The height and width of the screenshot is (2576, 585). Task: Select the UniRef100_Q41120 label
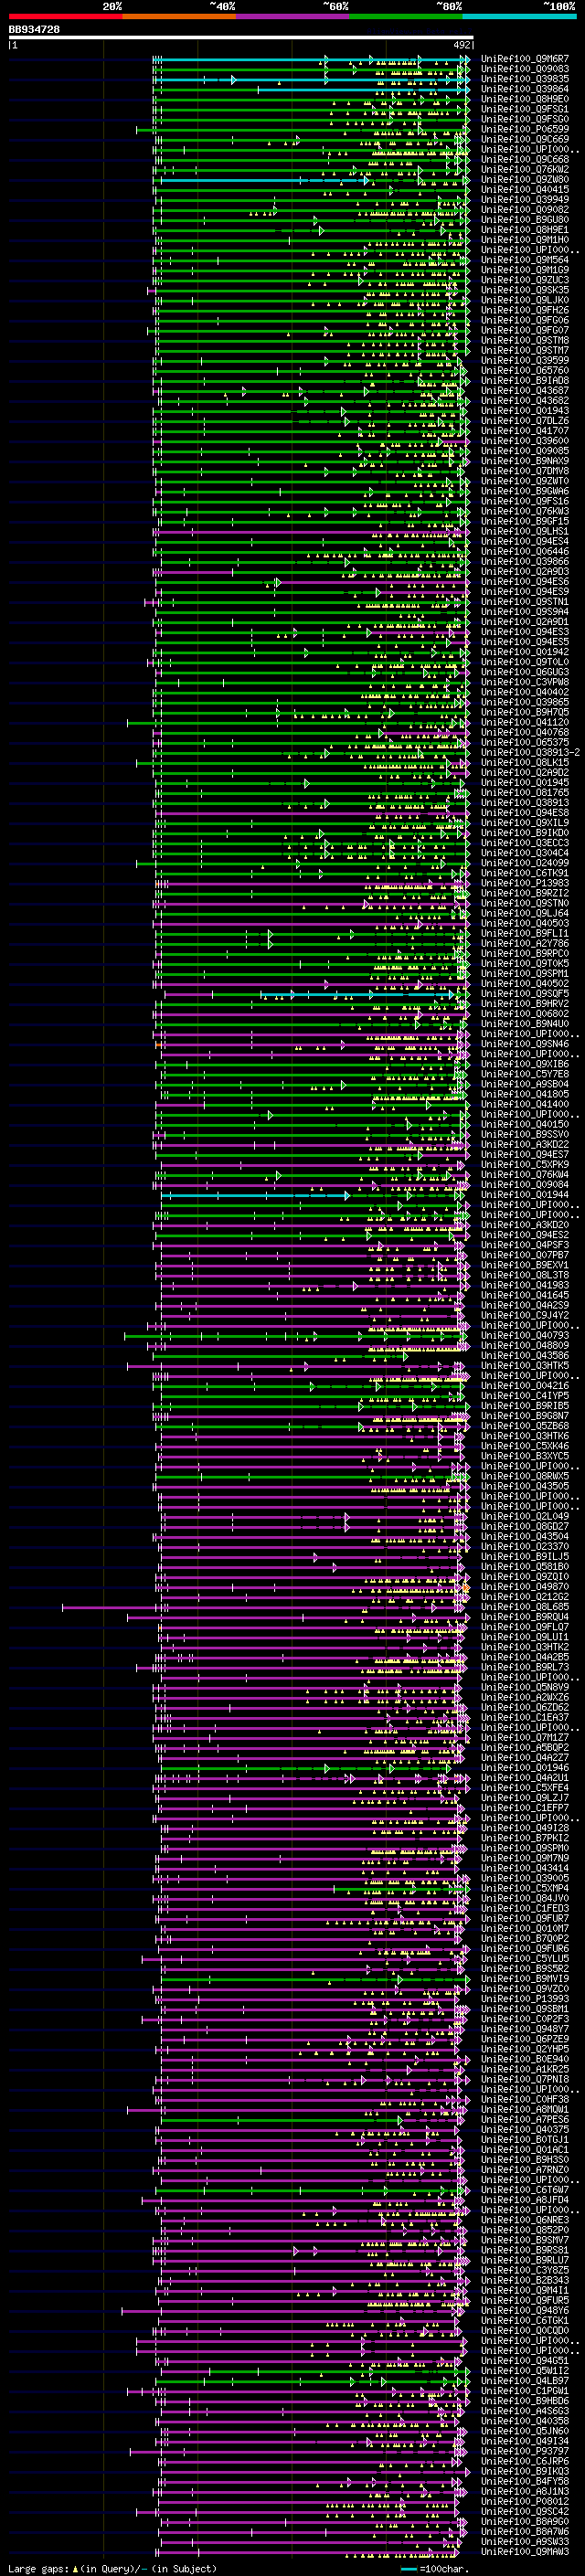pos(524,722)
